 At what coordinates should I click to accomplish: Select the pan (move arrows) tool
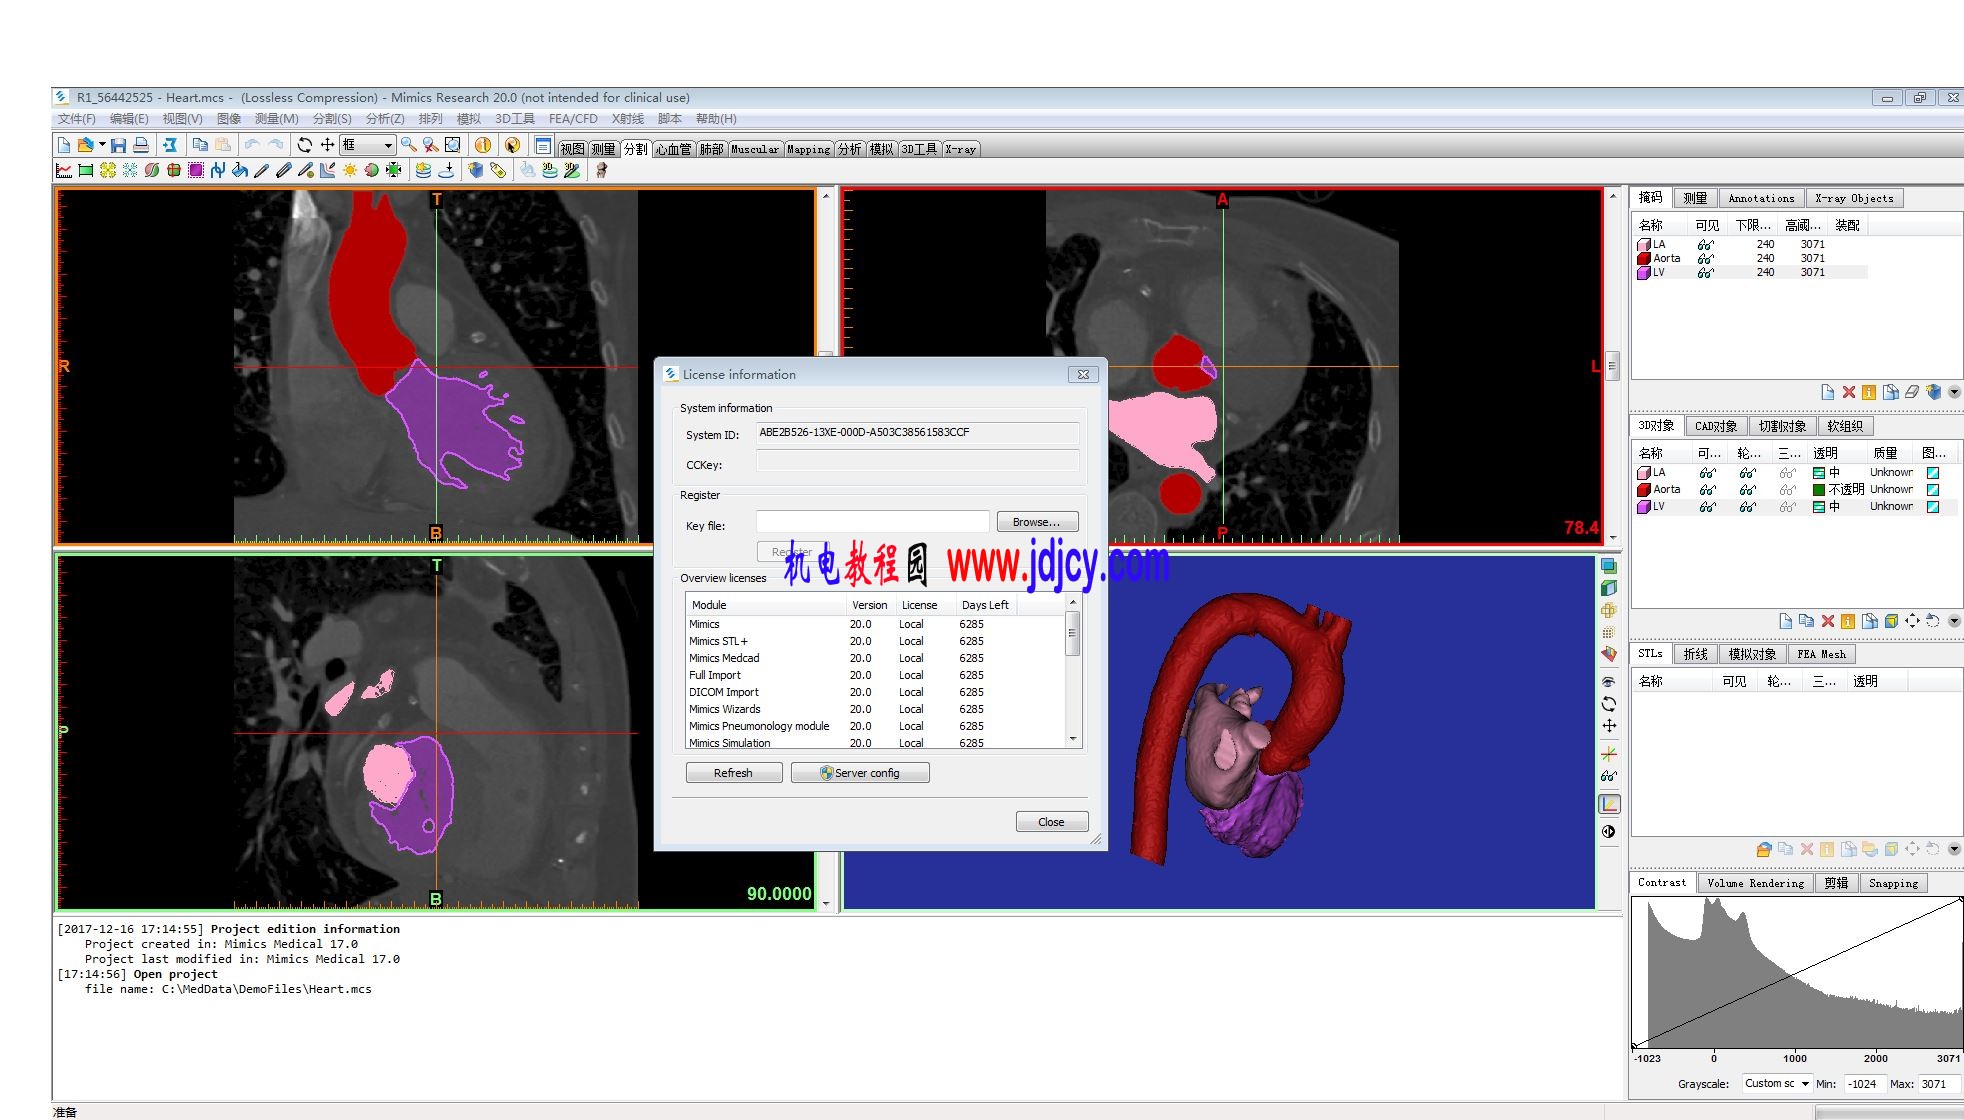(327, 146)
